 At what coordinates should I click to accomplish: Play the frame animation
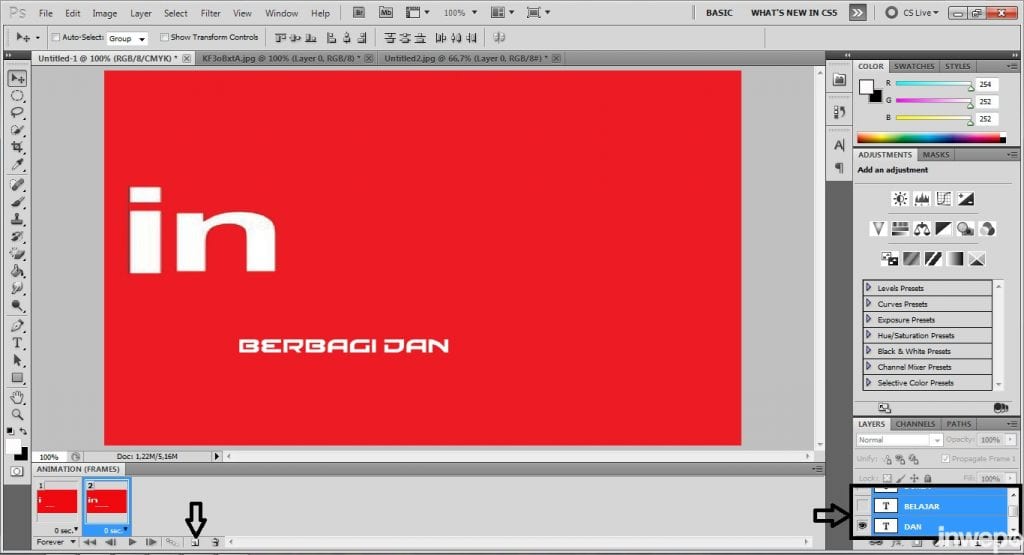(x=131, y=542)
